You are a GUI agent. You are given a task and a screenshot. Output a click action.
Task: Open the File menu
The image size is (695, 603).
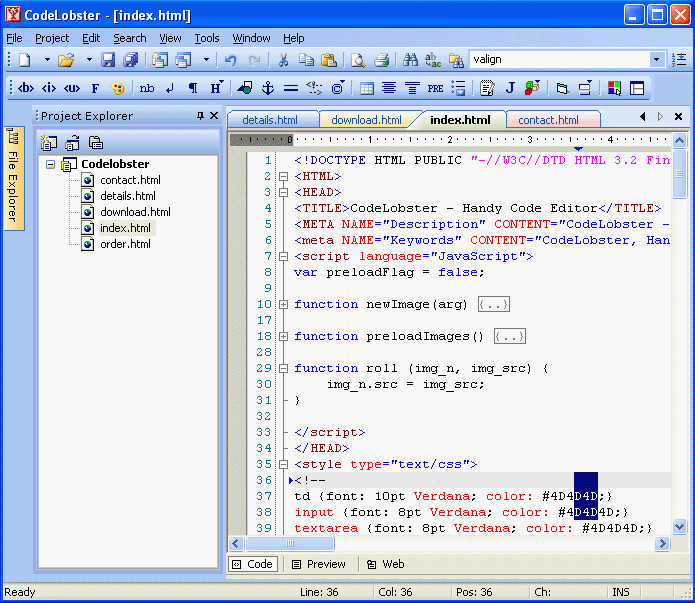(x=14, y=38)
